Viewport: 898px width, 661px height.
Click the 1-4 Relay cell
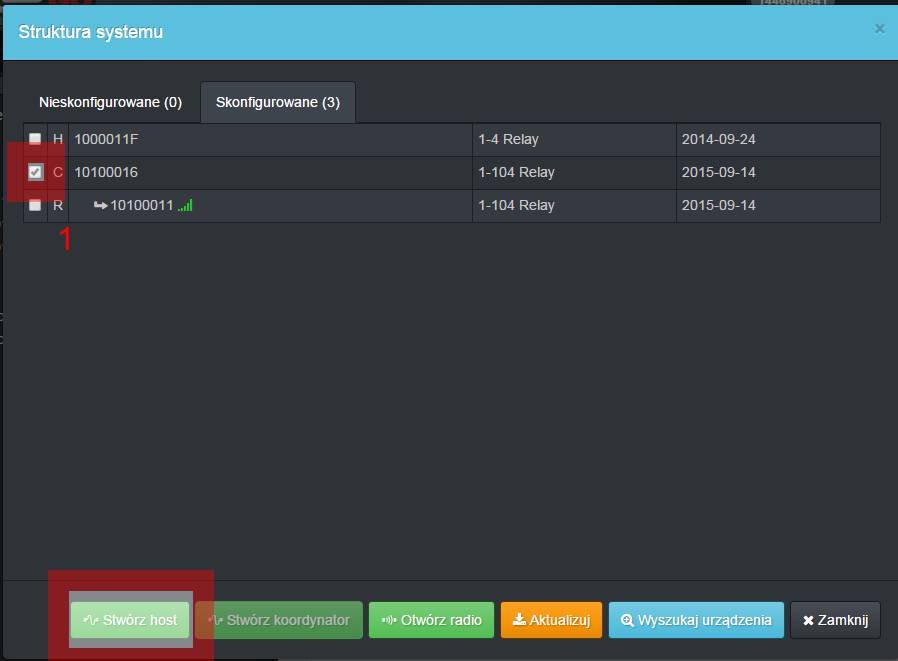pyautogui.click(x=508, y=140)
